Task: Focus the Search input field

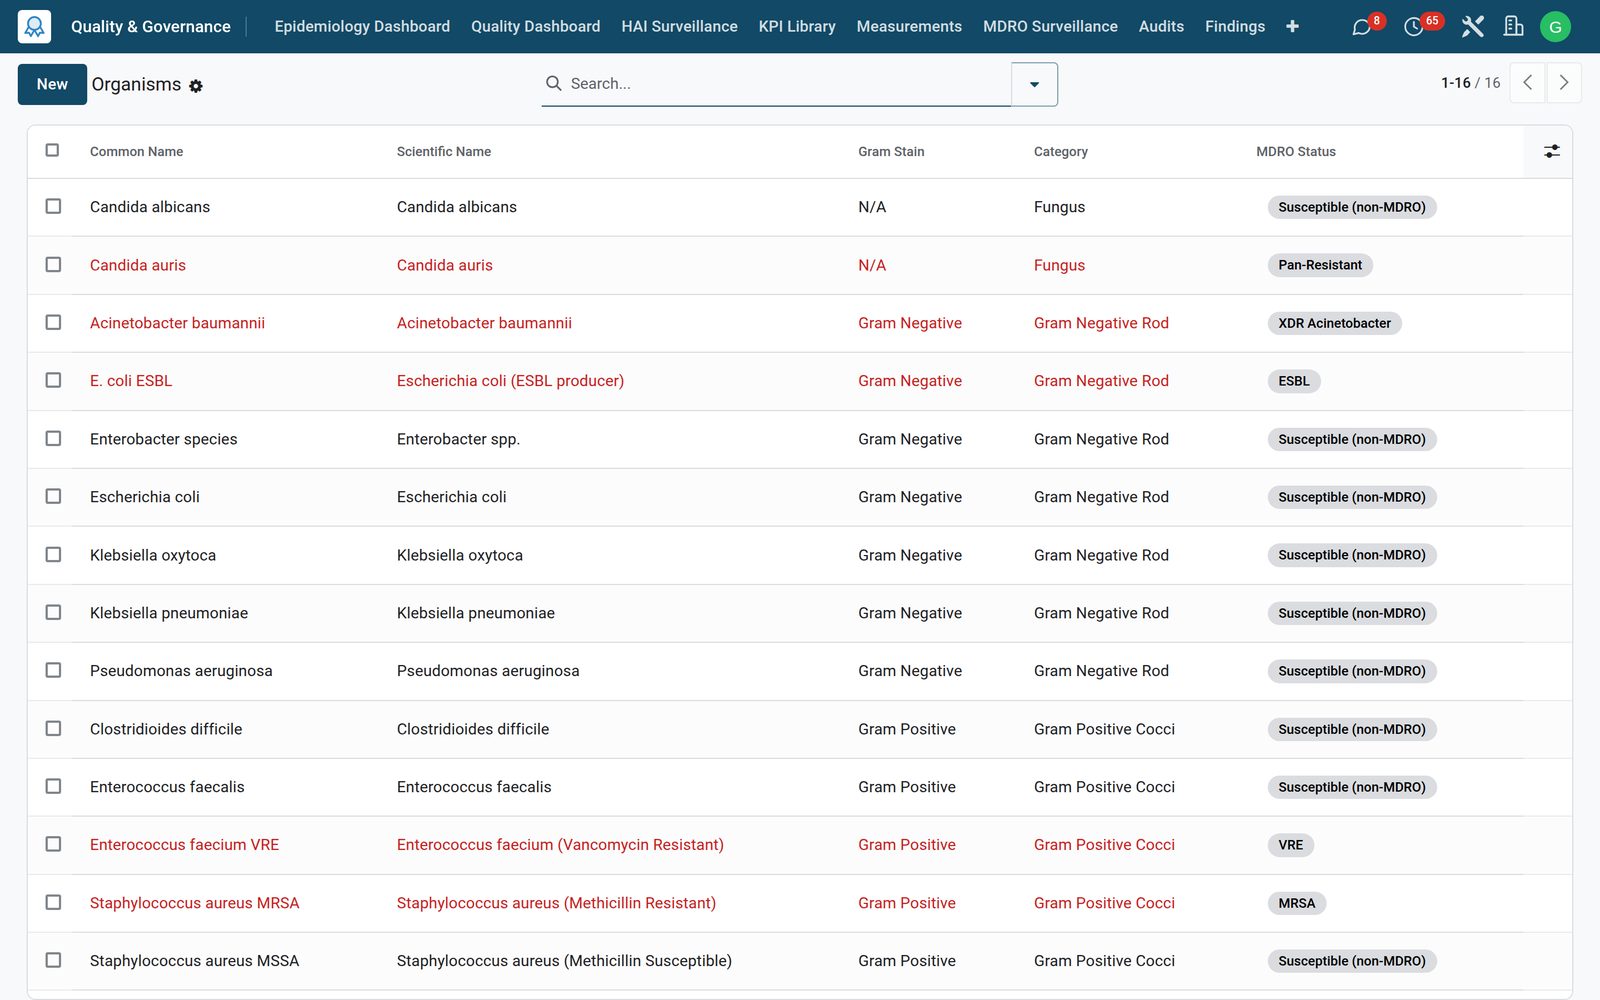Action: coord(788,84)
